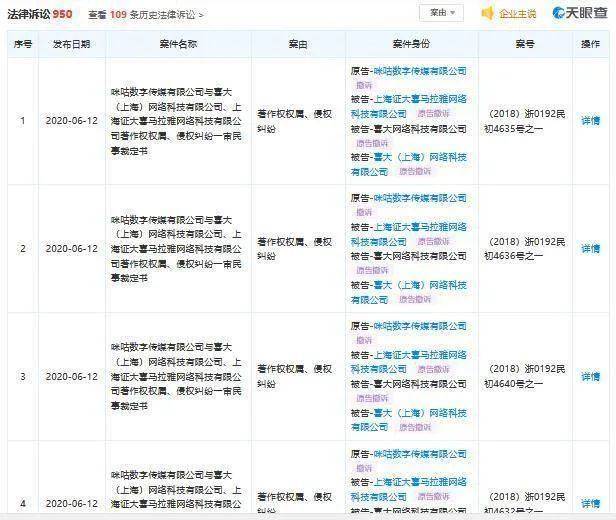Click the 企业主说 label
Screen dimensions: 616x520
click(x=517, y=14)
